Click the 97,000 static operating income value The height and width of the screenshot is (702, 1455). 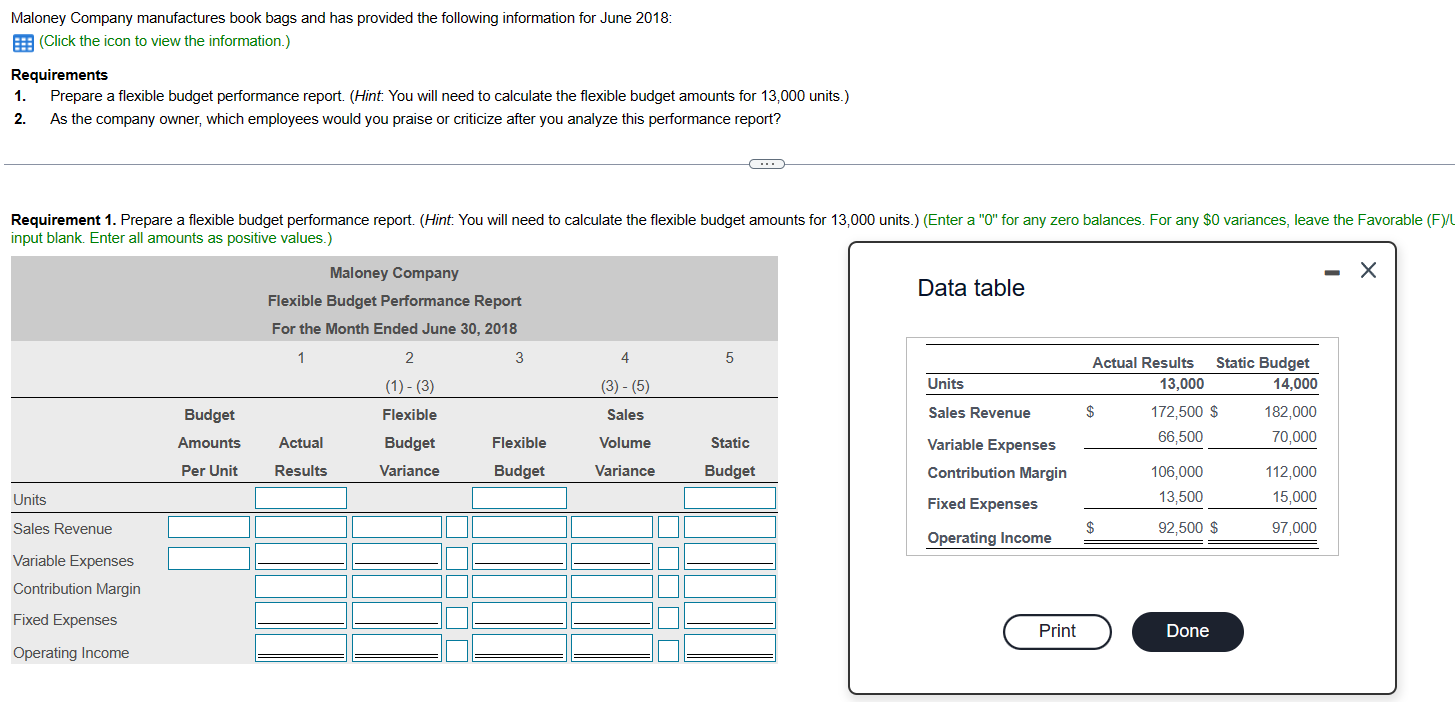pyautogui.click(x=1294, y=528)
